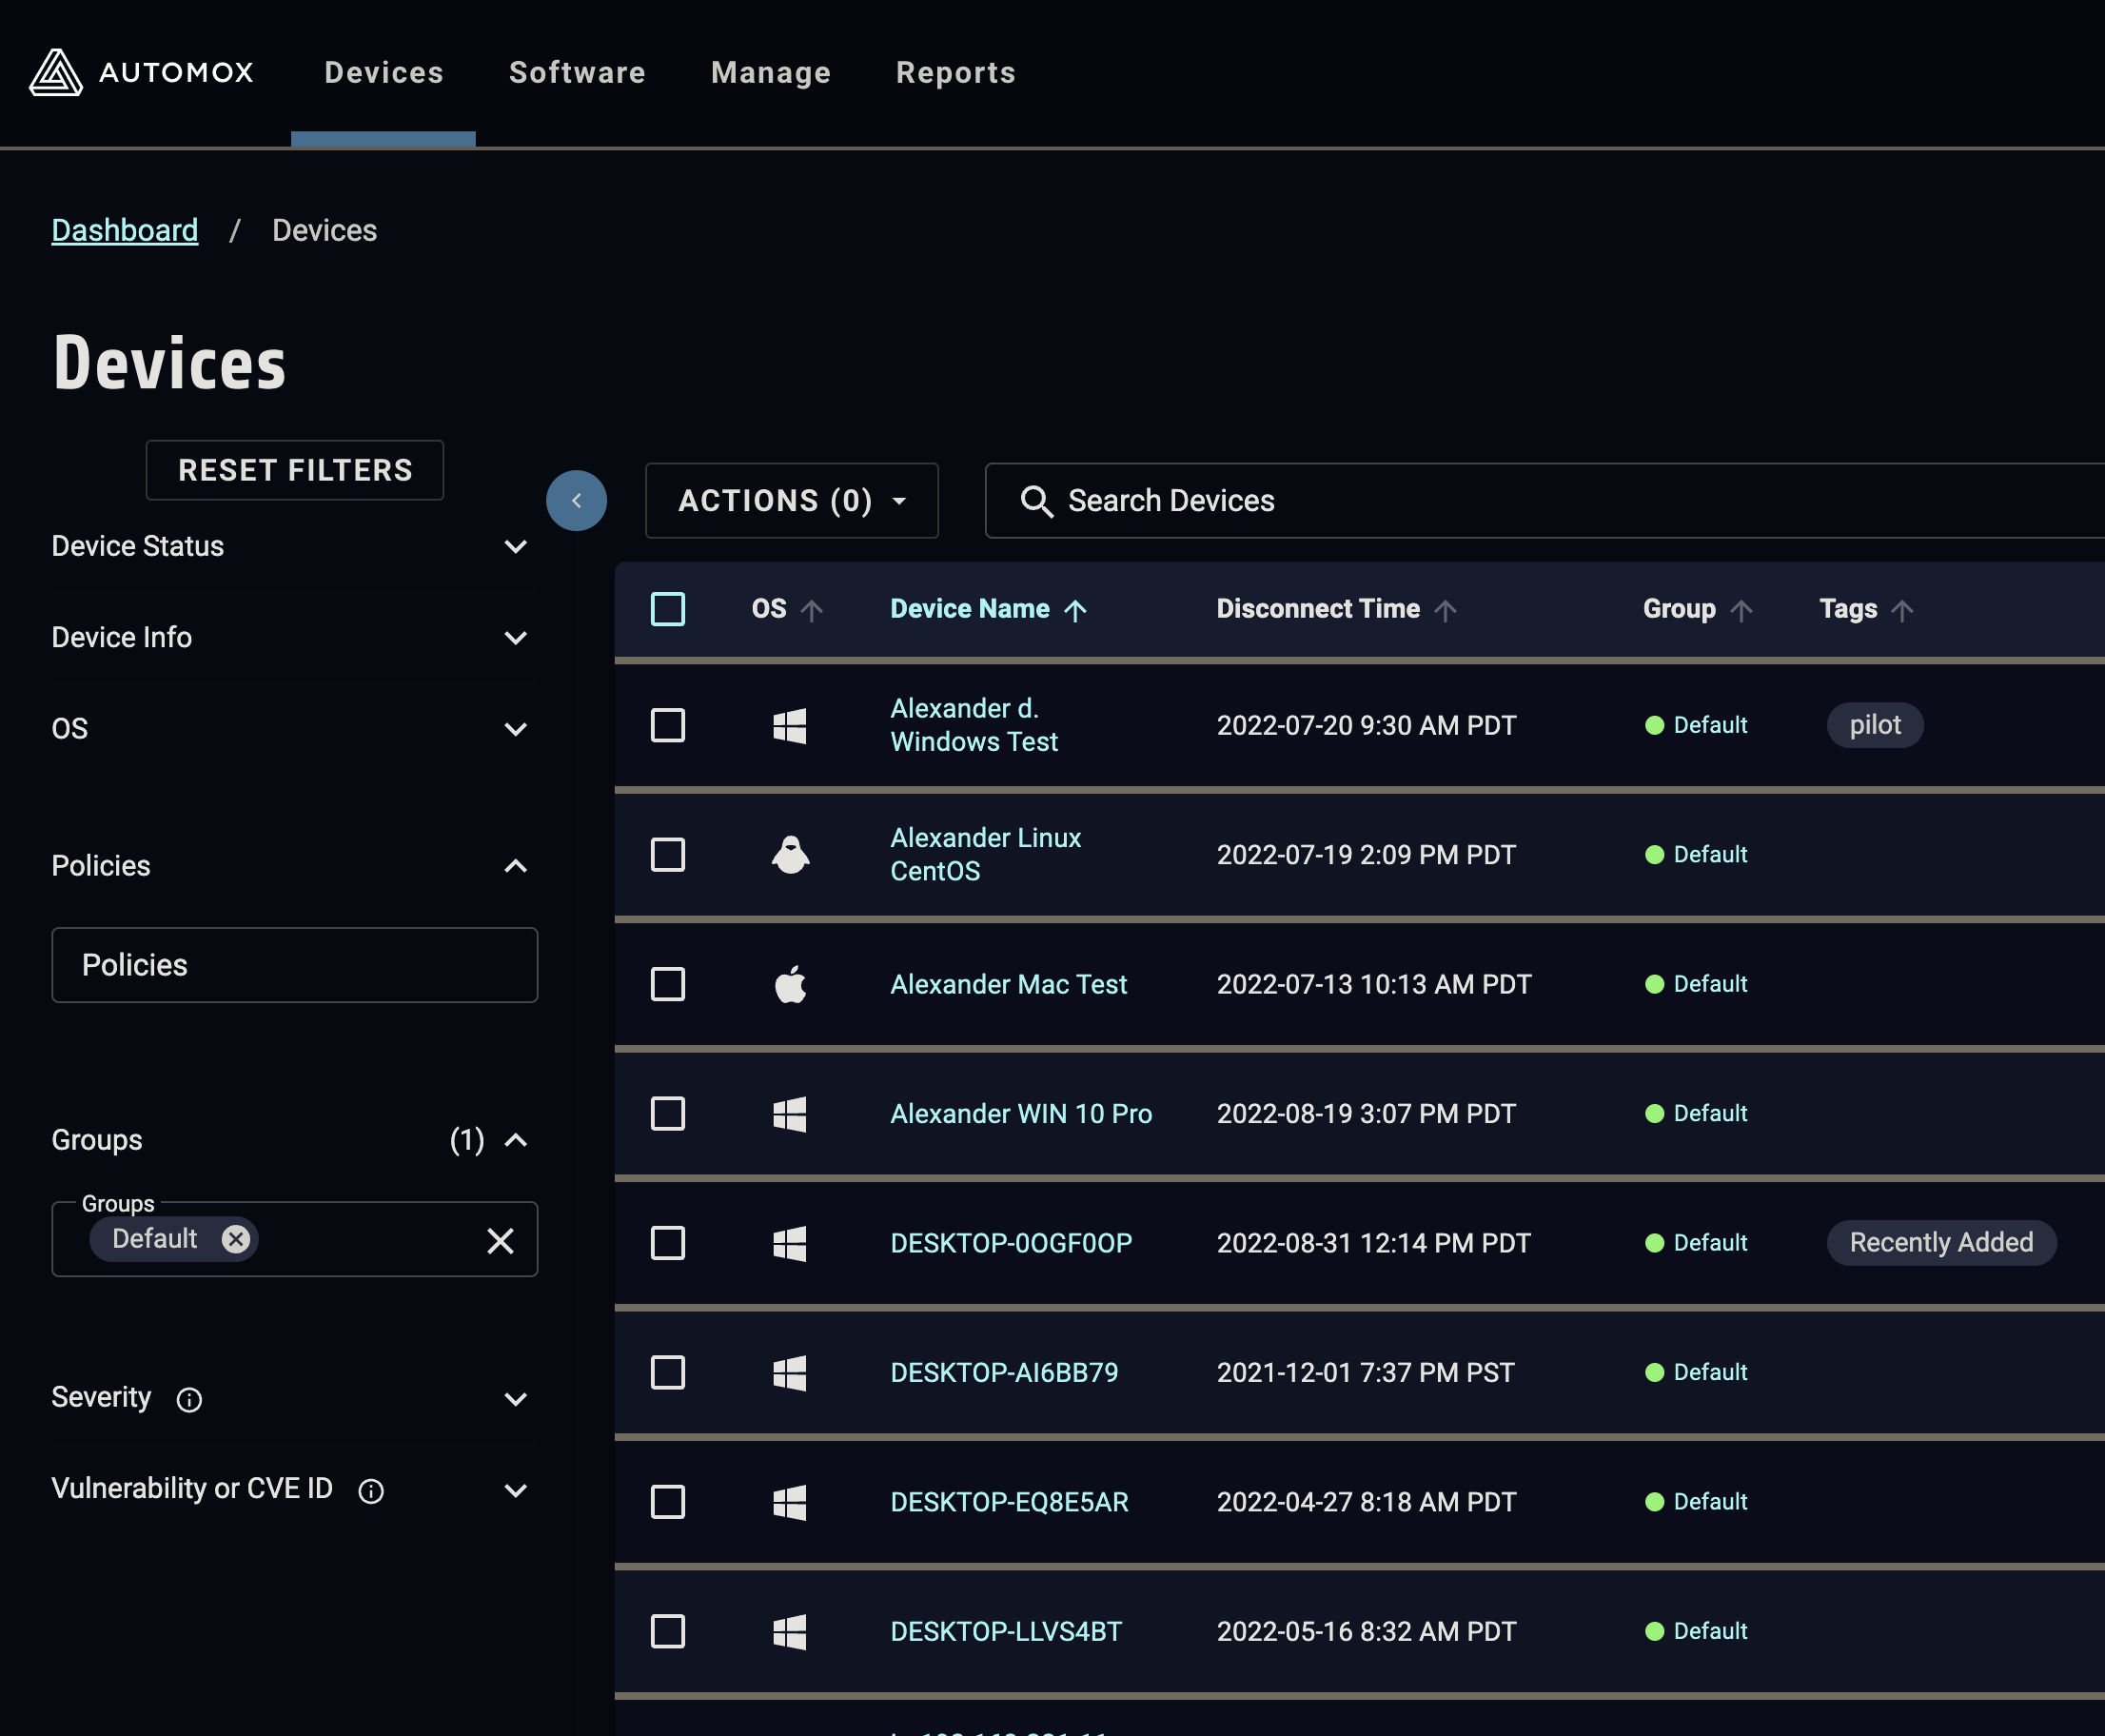Open Alexander Mac Test device

(1008, 984)
